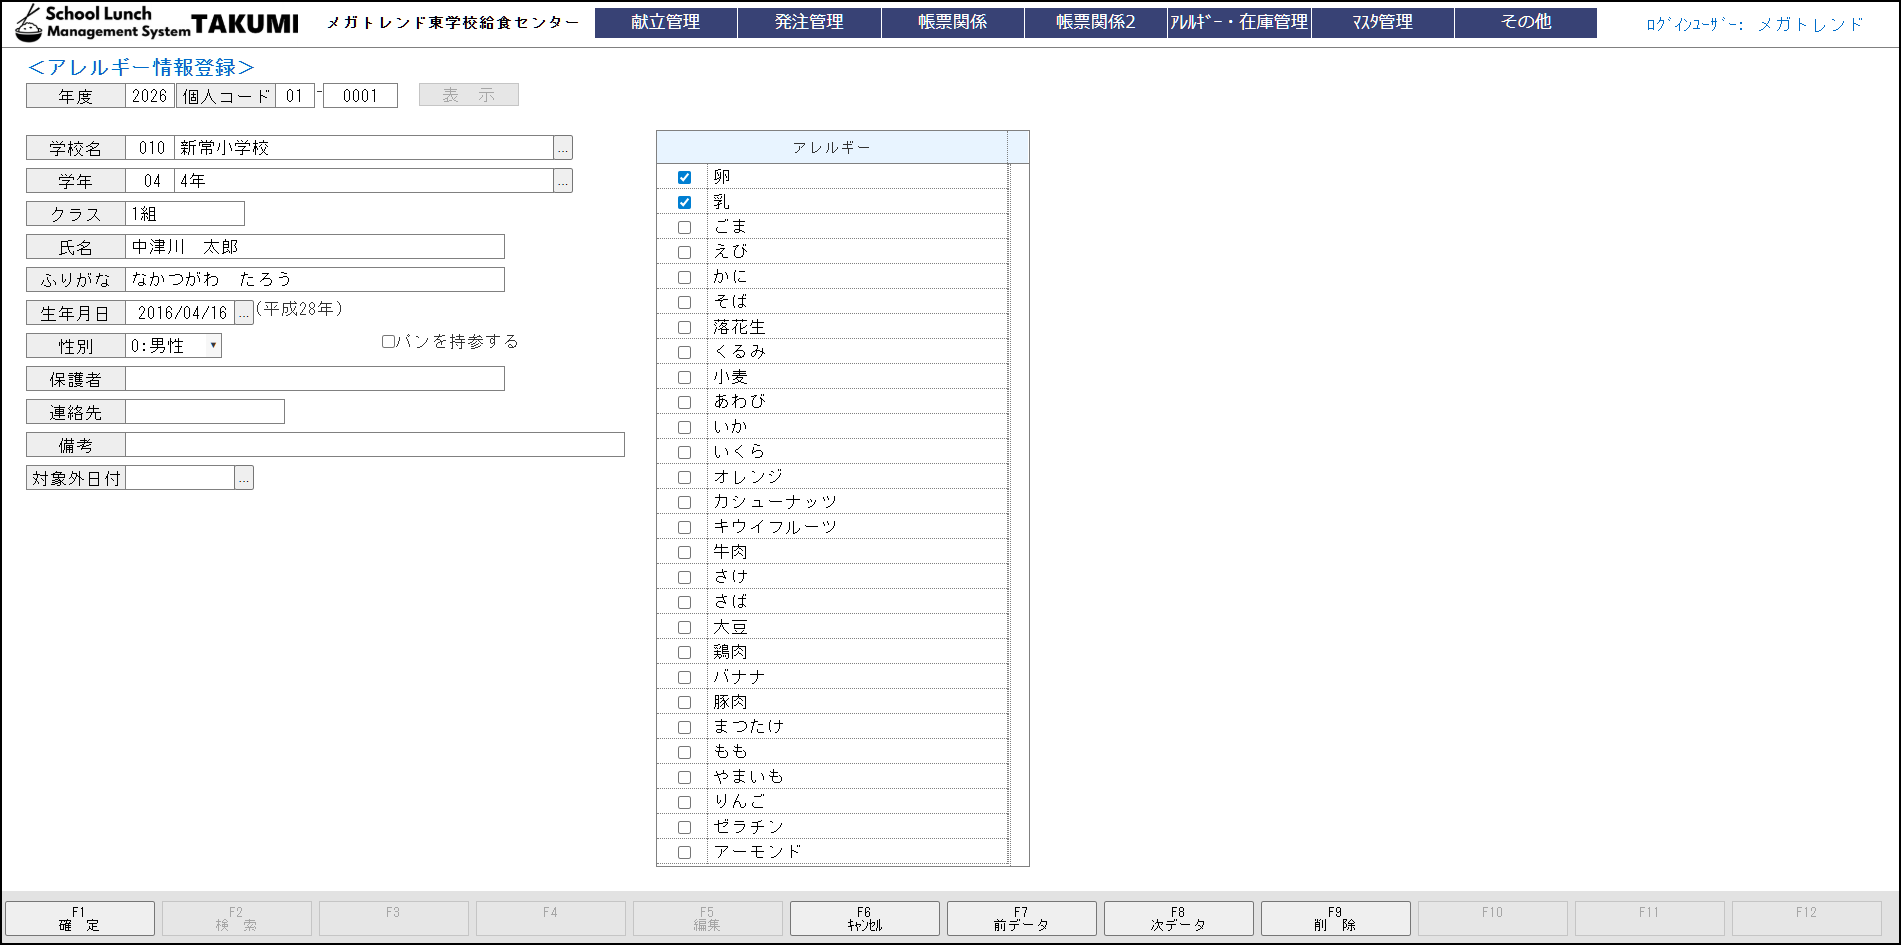
Task: Uncheck the 乳 (milk) allergy checkbox
Action: 684,201
